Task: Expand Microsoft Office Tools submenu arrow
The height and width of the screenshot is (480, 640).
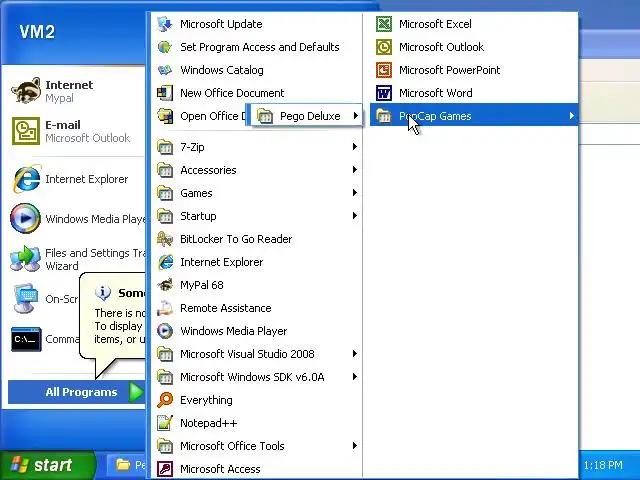Action: point(355,446)
